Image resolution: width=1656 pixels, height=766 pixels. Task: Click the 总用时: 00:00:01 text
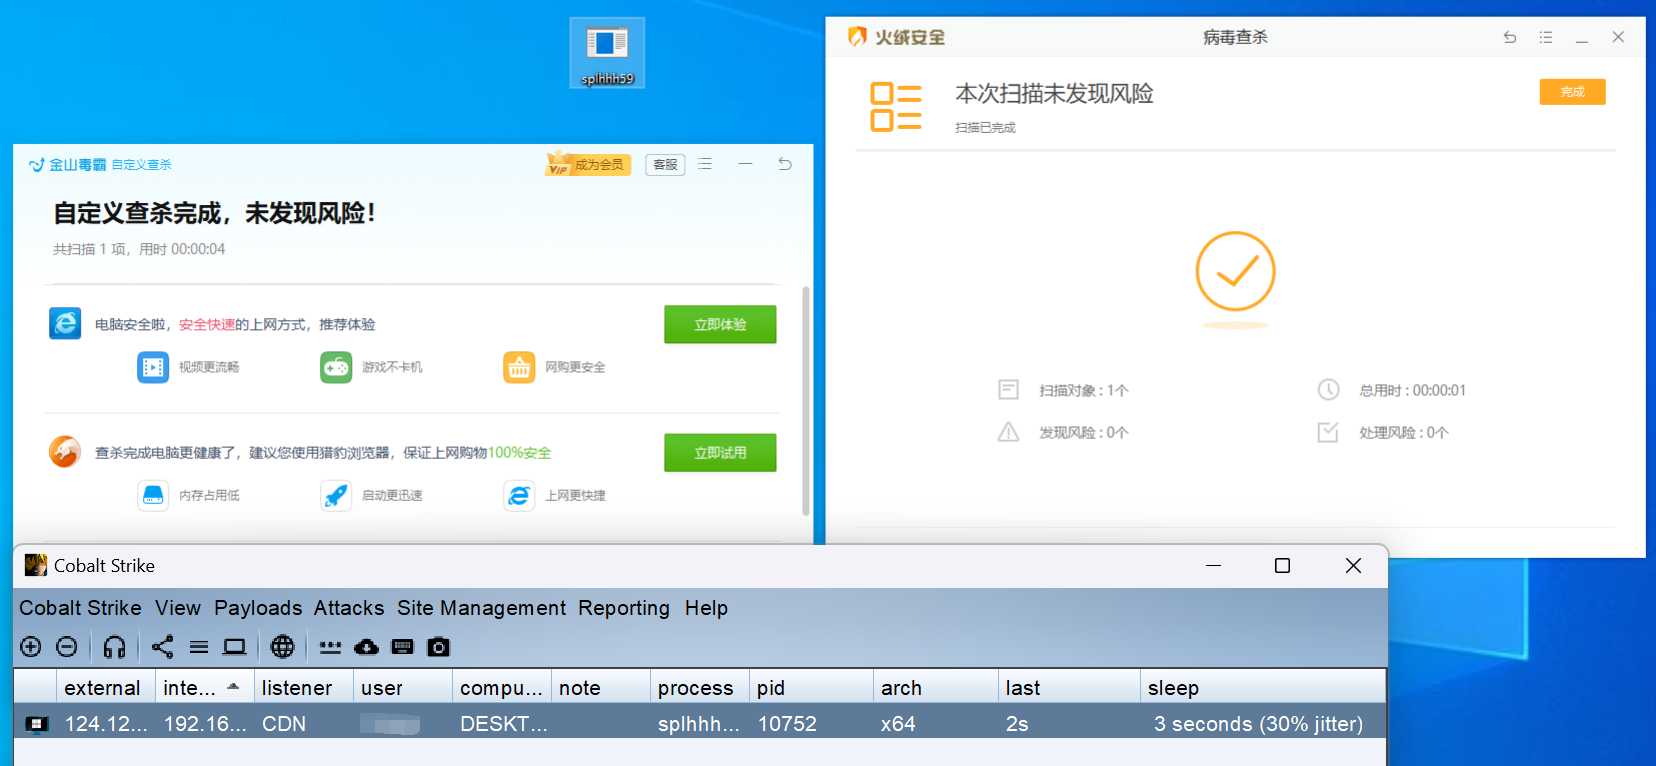pos(1412,390)
